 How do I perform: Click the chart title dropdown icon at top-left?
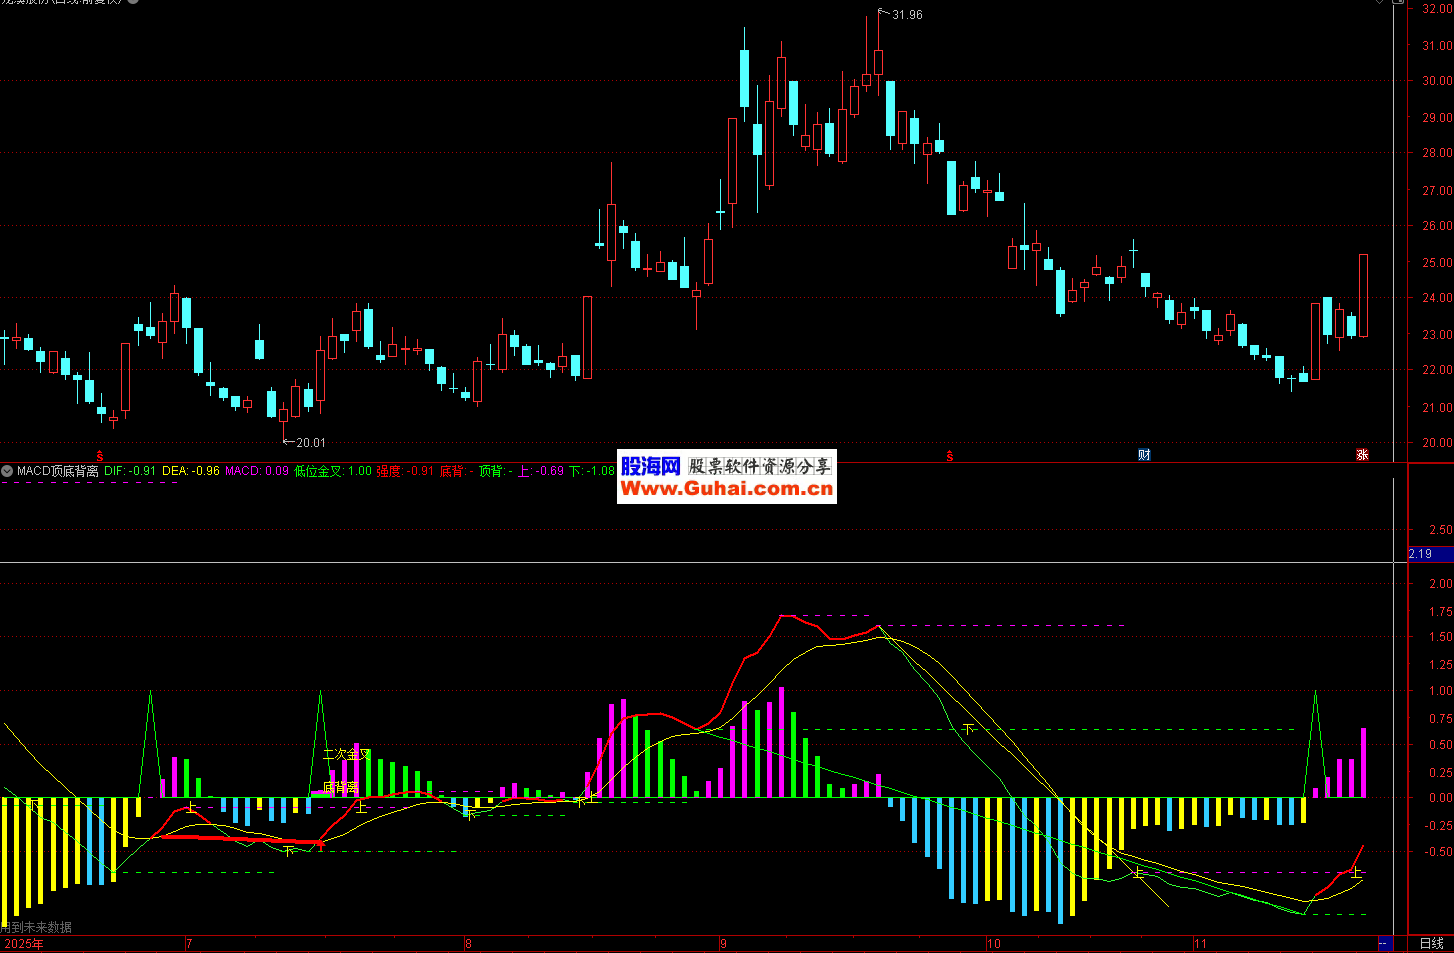pyautogui.click(x=133, y=2)
